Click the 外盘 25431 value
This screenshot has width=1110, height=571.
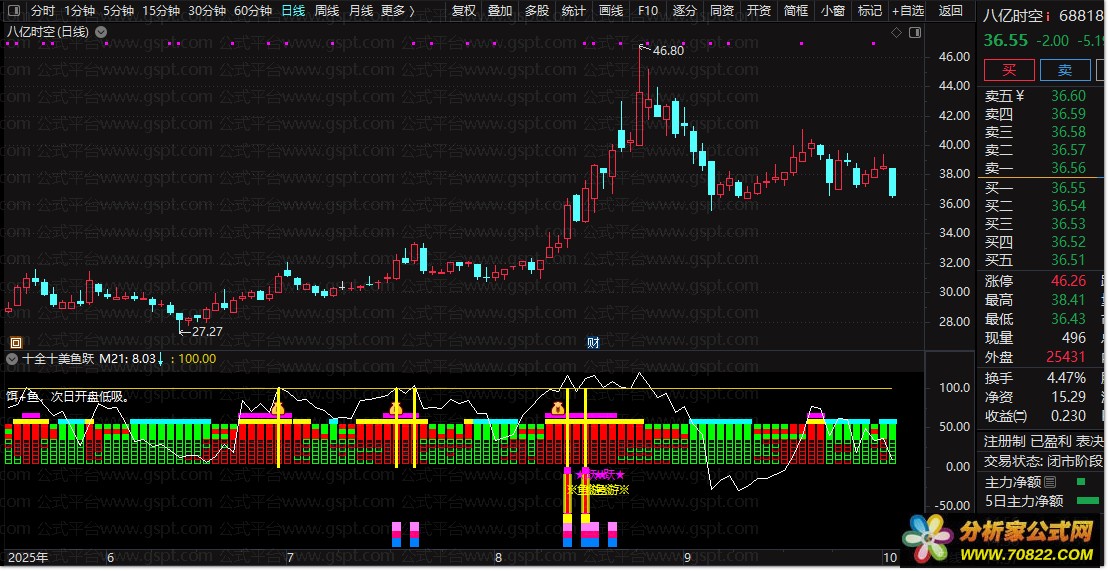click(x=1066, y=357)
